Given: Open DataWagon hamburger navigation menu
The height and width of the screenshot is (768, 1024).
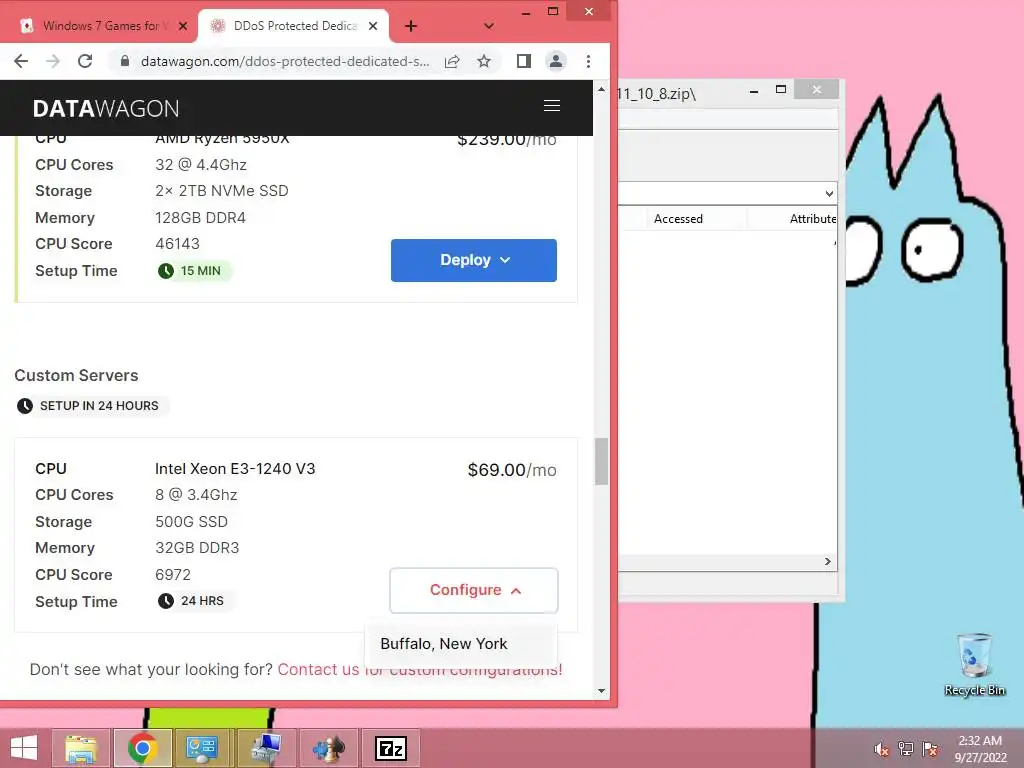Looking at the screenshot, I should [552, 106].
